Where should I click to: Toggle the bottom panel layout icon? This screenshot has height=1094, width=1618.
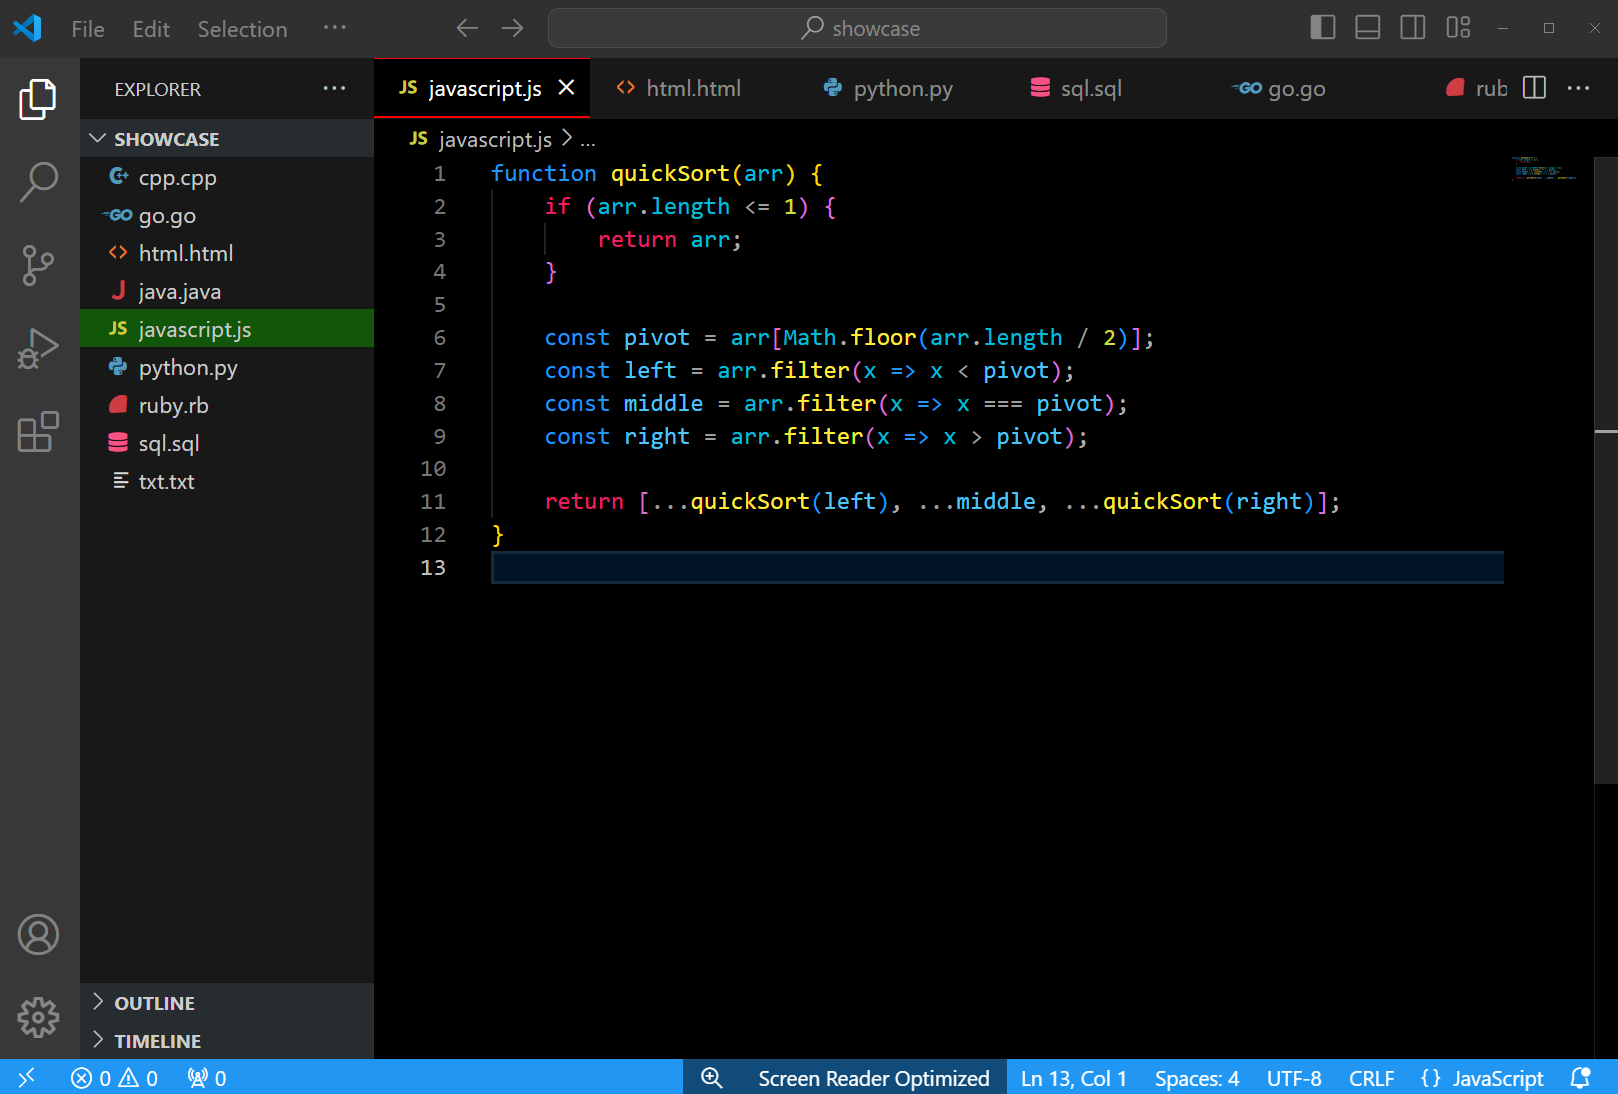[1367, 28]
